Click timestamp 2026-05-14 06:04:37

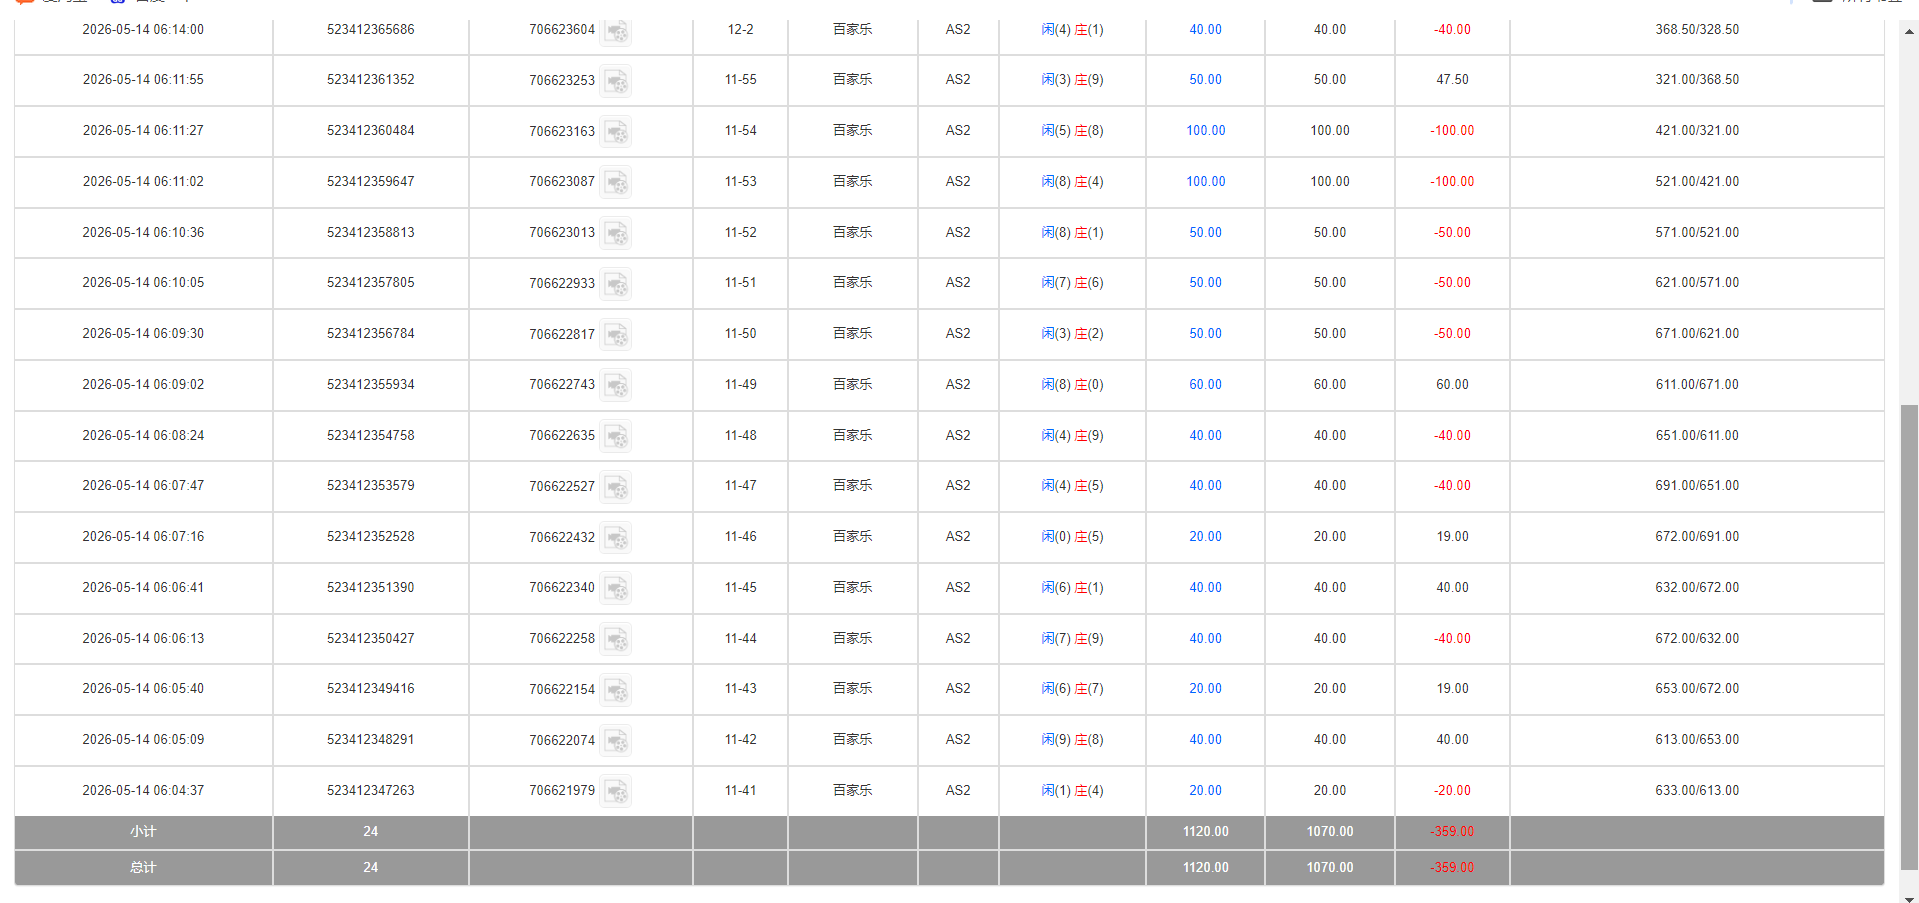pyautogui.click(x=143, y=791)
